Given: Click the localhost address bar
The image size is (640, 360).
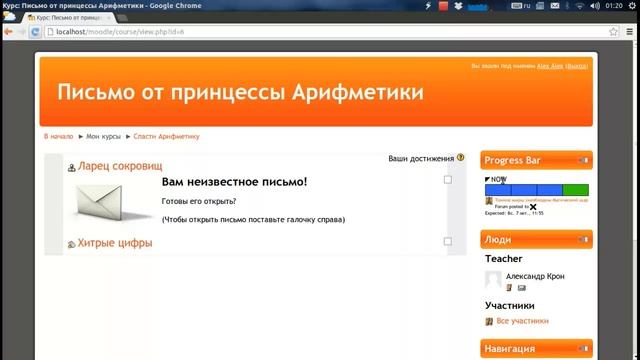Looking at the screenshot, I should pyautogui.click(x=327, y=31).
